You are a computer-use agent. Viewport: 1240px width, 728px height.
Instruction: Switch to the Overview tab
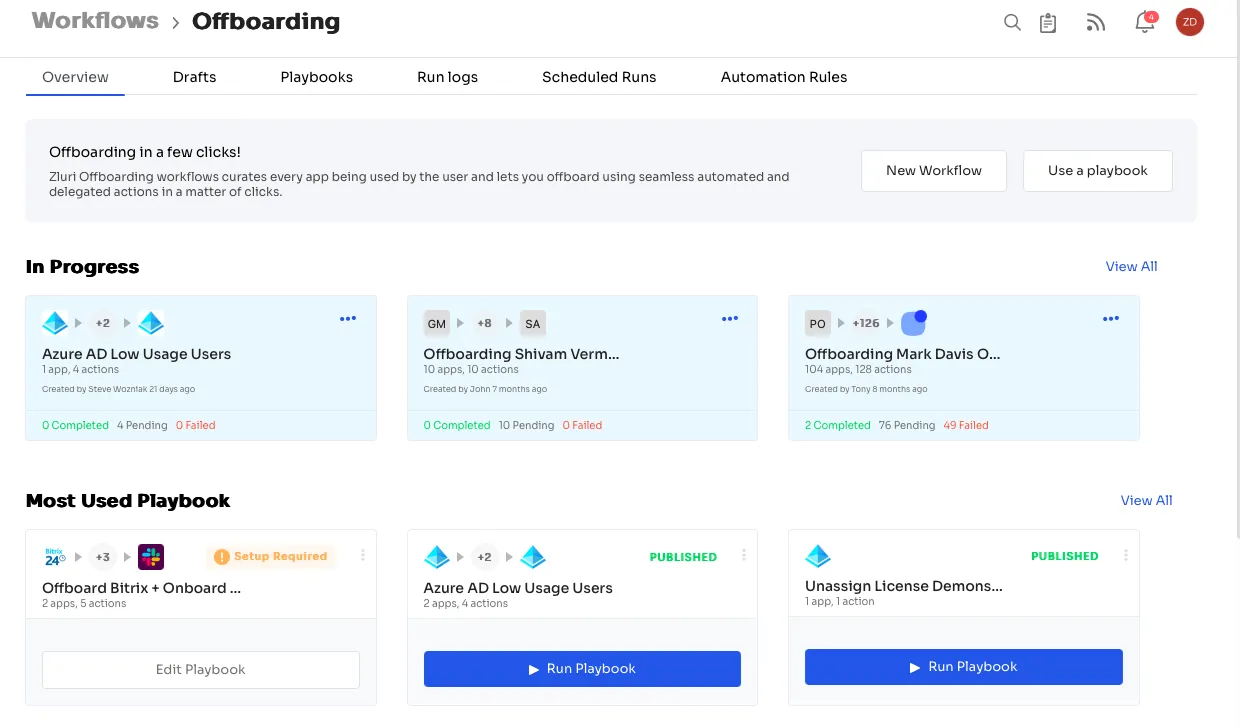(75, 77)
